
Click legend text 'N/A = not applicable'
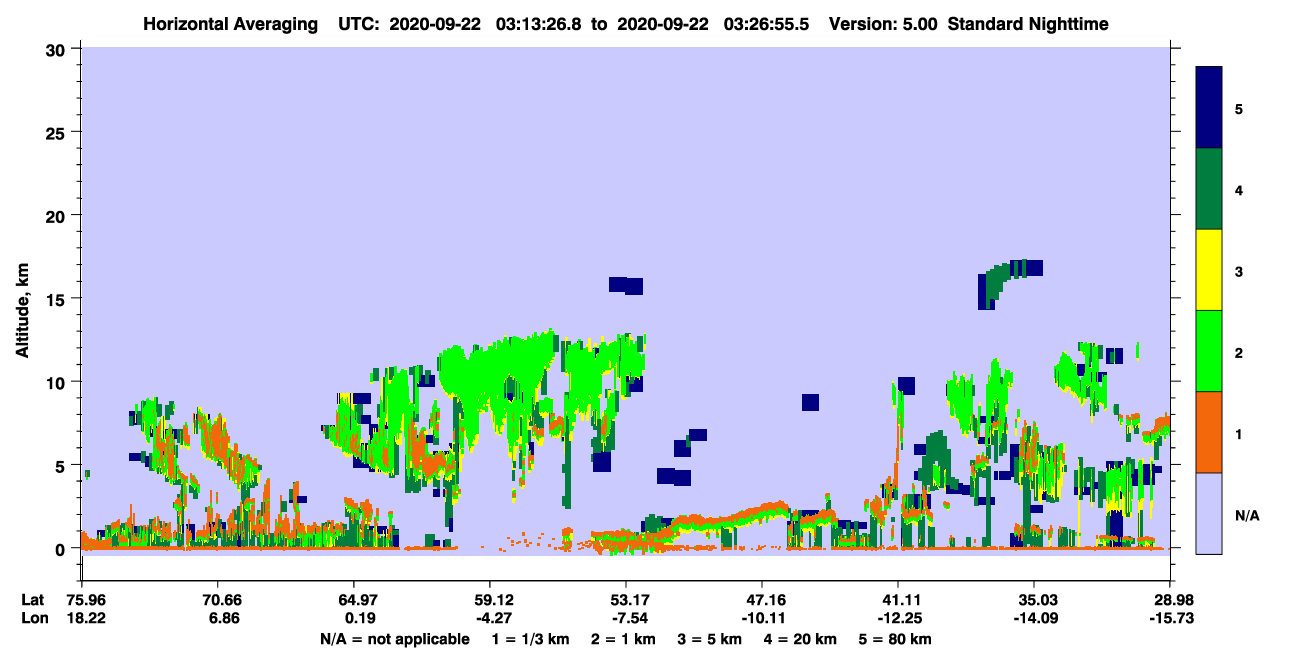pyautogui.click(x=395, y=639)
